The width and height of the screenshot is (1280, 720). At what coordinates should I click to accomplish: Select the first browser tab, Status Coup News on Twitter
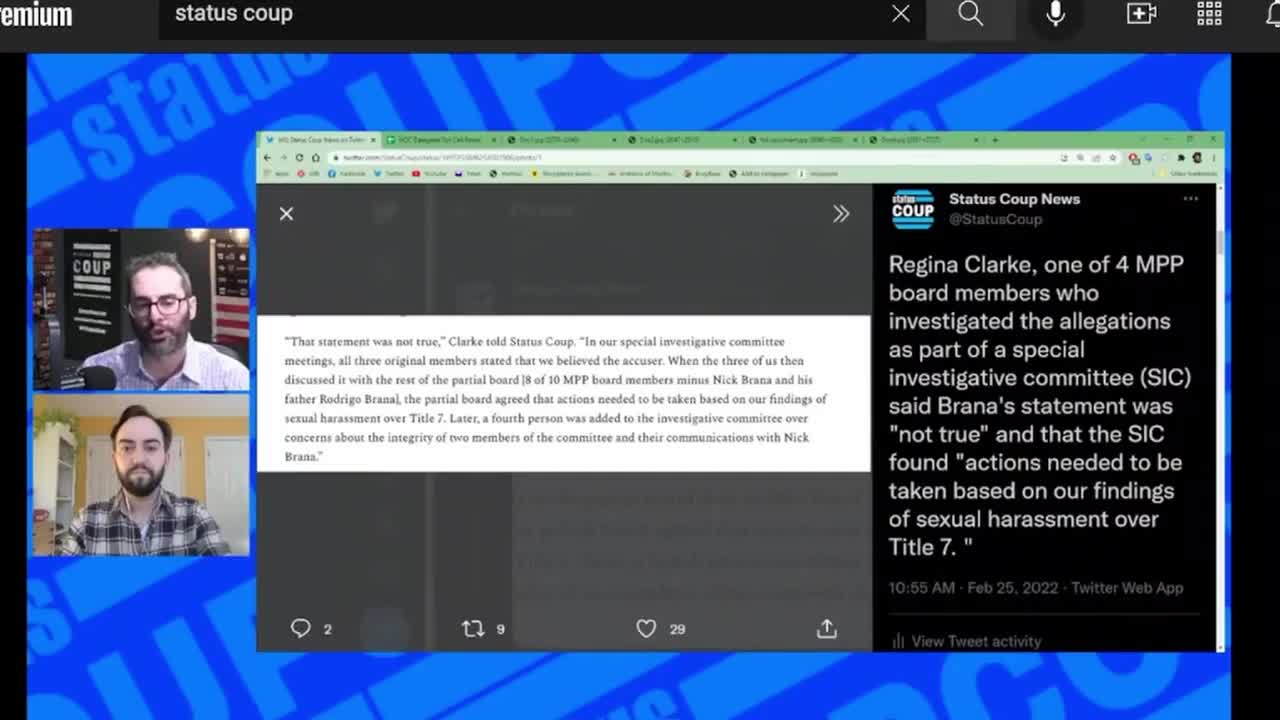(x=319, y=140)
